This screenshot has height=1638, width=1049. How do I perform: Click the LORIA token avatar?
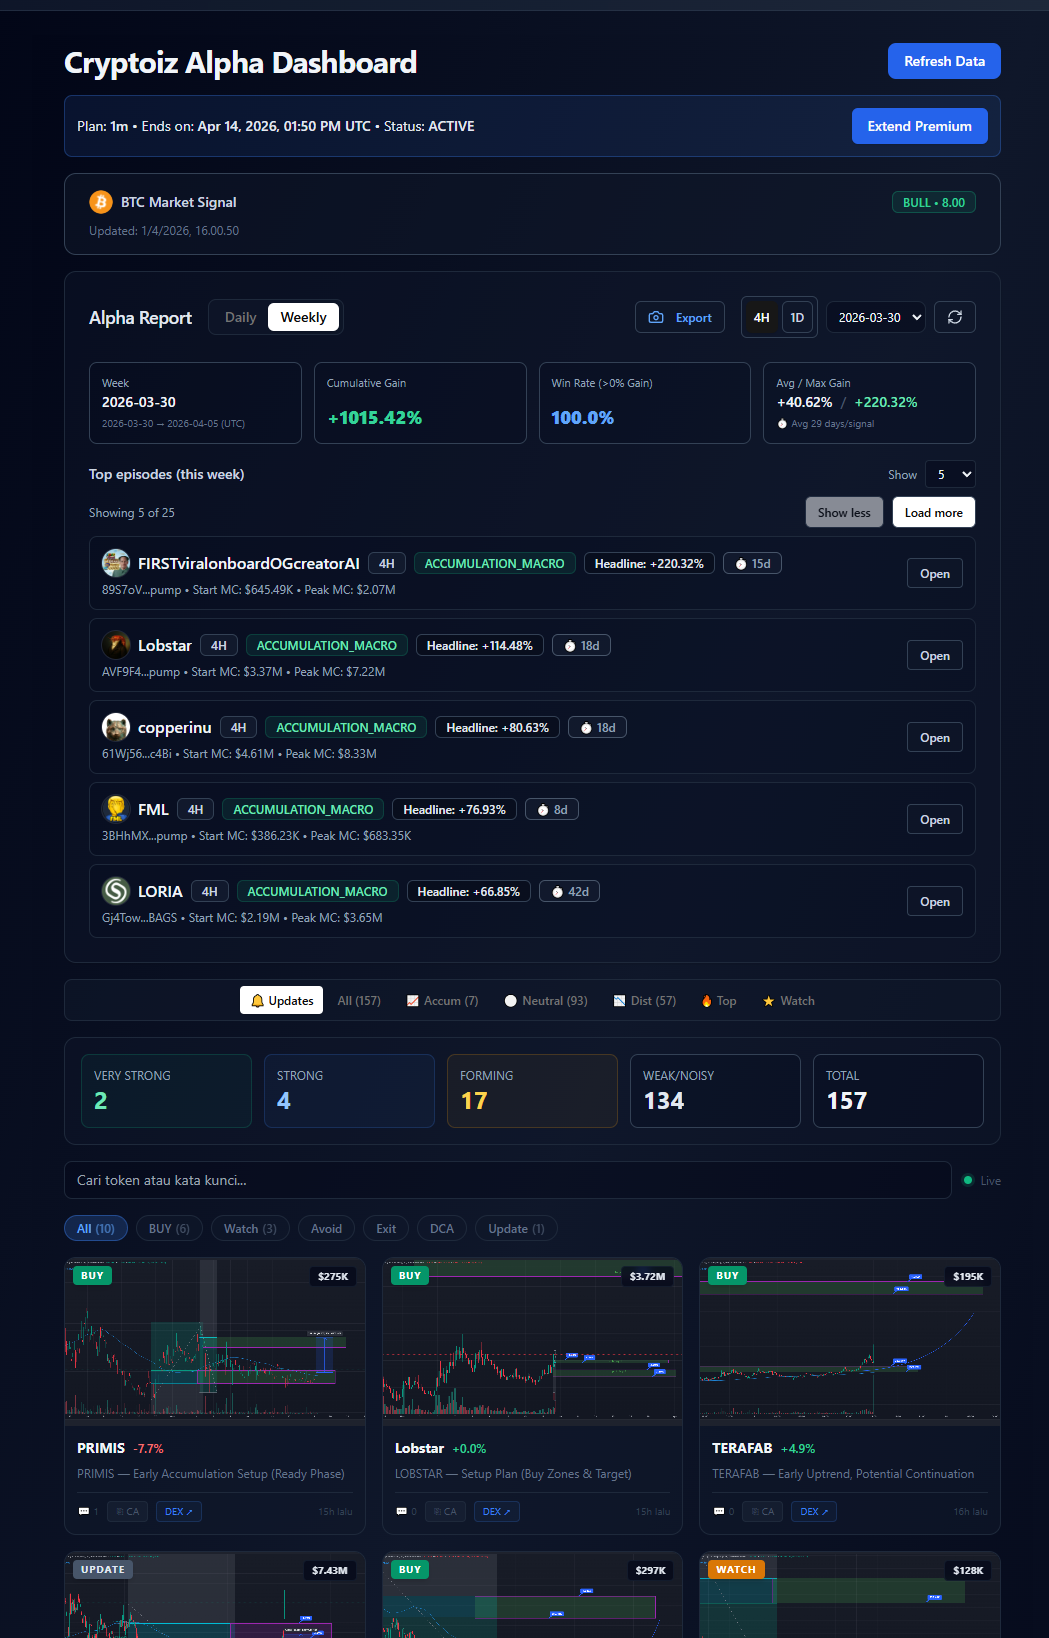pyautogui.click(x=116, y=891)
